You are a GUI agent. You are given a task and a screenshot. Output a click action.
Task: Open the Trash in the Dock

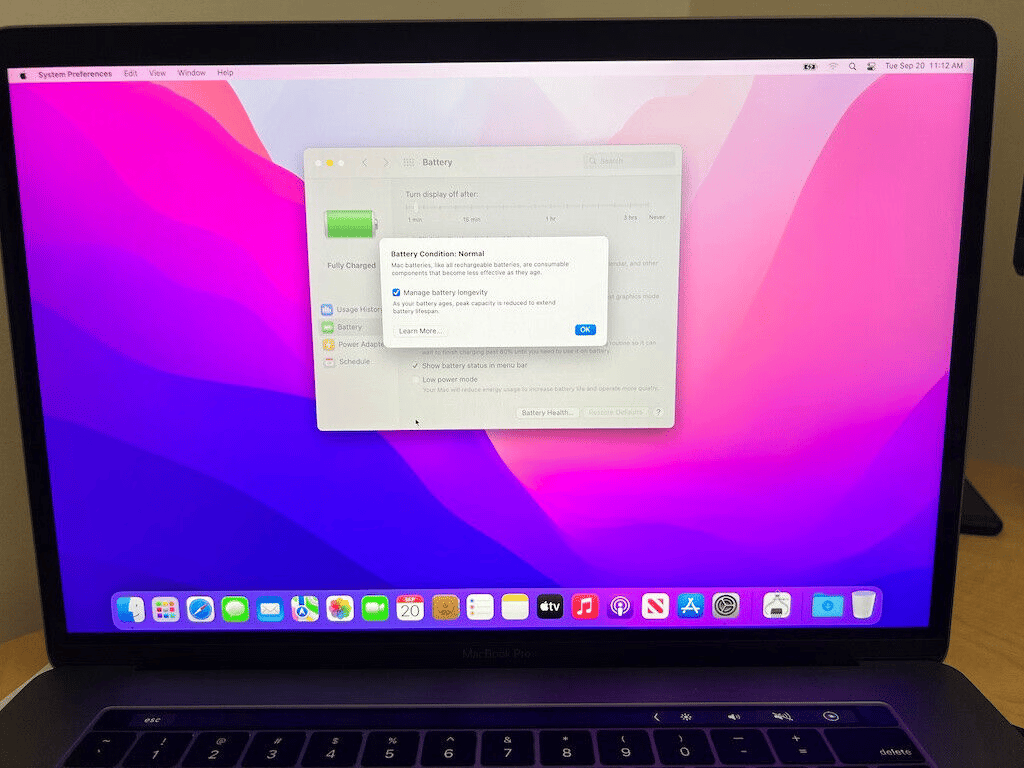pyautogui.click(x=863, y=605)
